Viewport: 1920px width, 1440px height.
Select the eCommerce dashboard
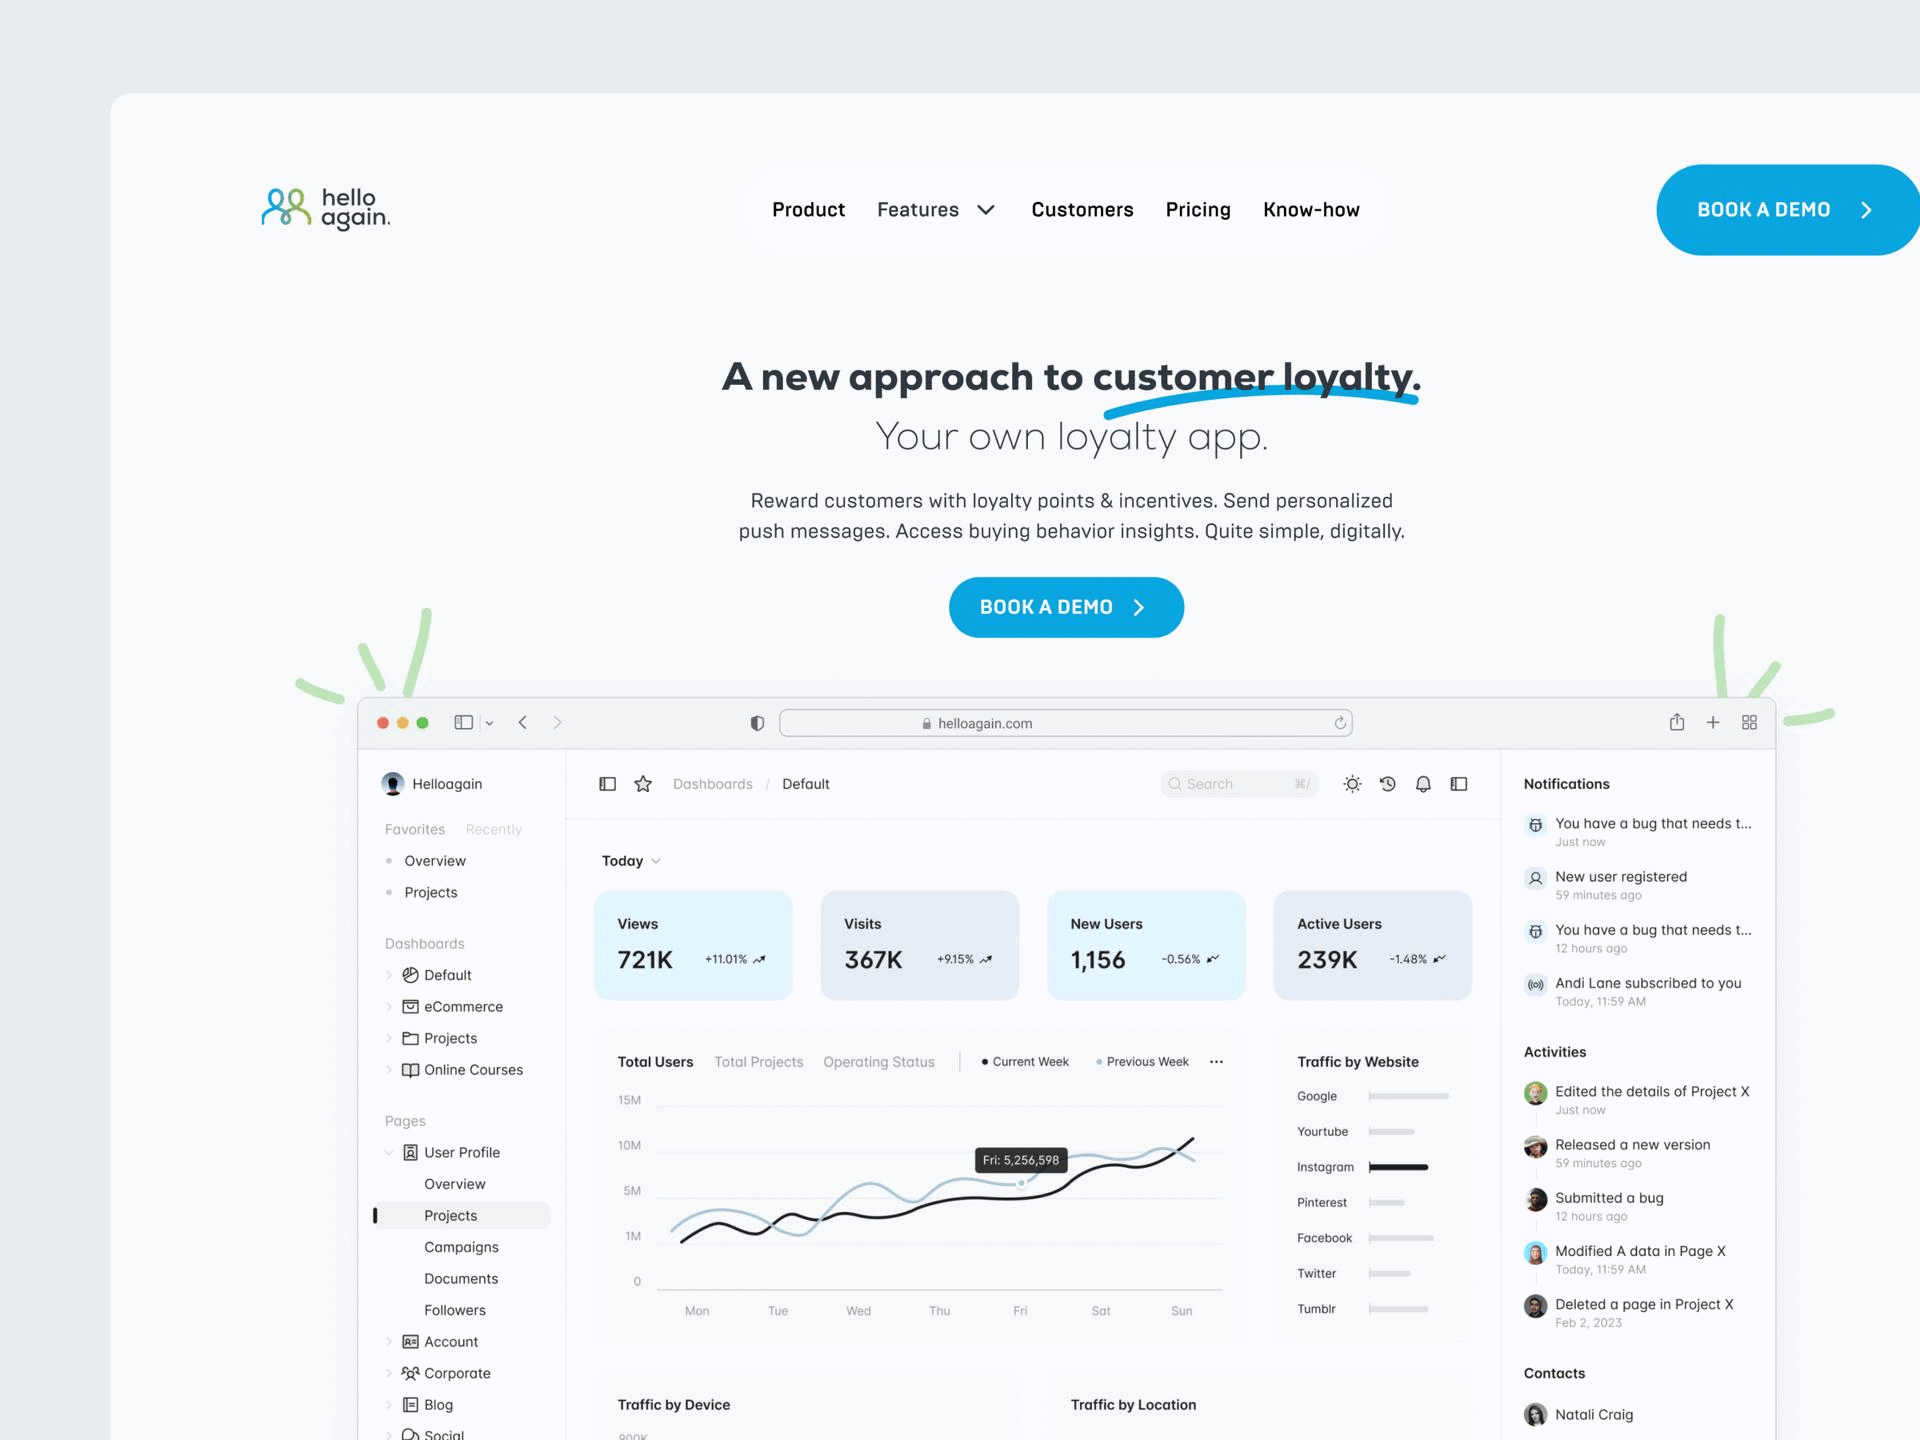463,1006
